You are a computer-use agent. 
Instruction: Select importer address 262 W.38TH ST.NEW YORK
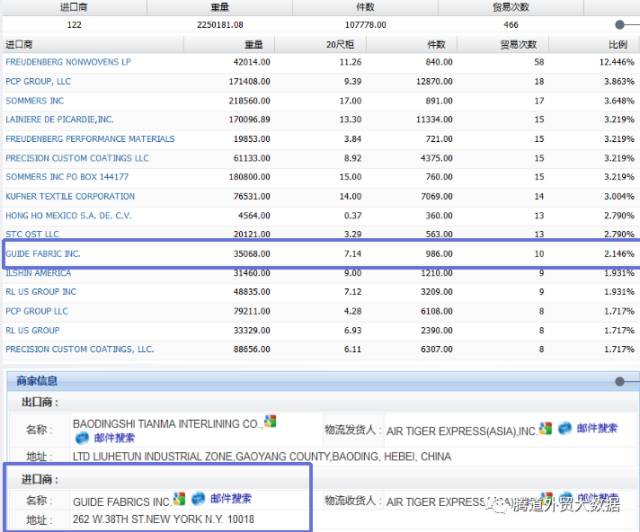163,519
